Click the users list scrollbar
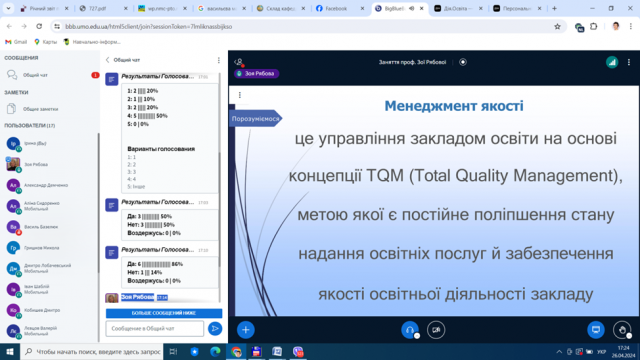640x360 pixels. point(98,204)
